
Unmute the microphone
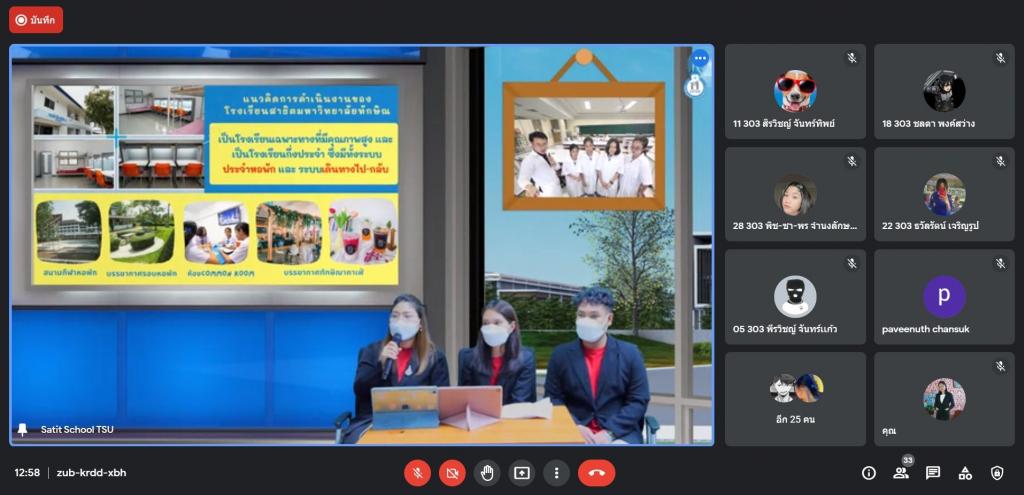pyautogui.click(x=417, y=473)
